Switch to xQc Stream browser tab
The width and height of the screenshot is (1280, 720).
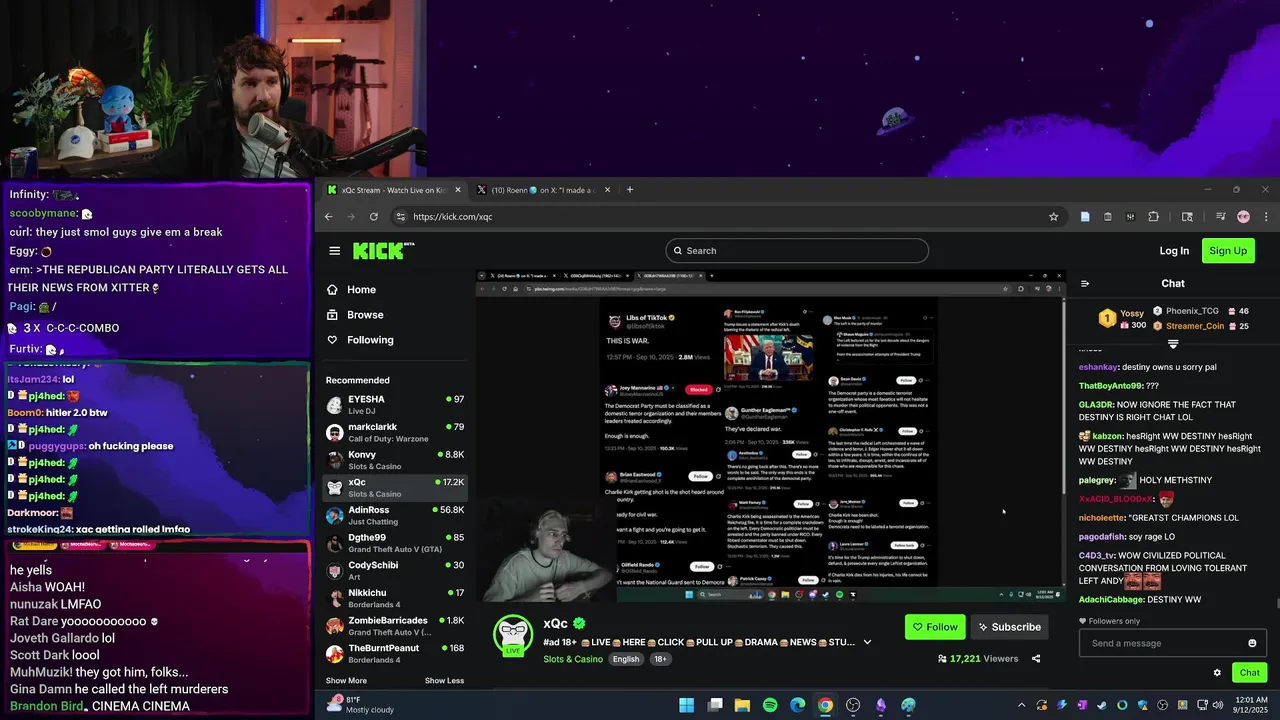[x=393, y=190]
